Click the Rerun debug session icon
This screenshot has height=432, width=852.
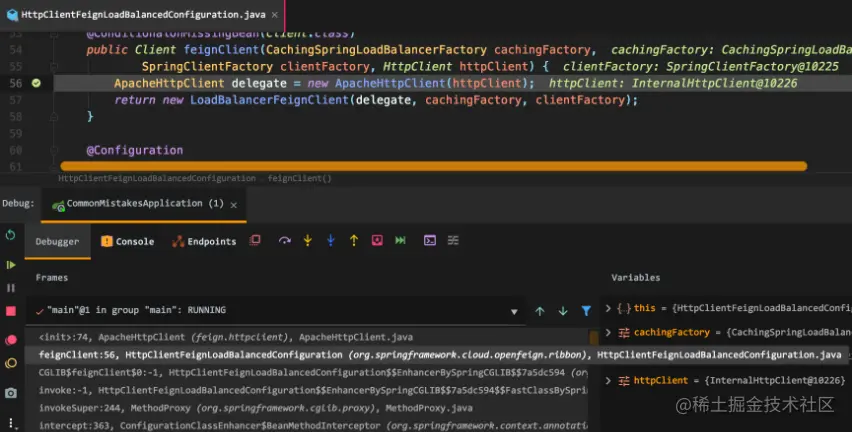click(x=10, y=235)
